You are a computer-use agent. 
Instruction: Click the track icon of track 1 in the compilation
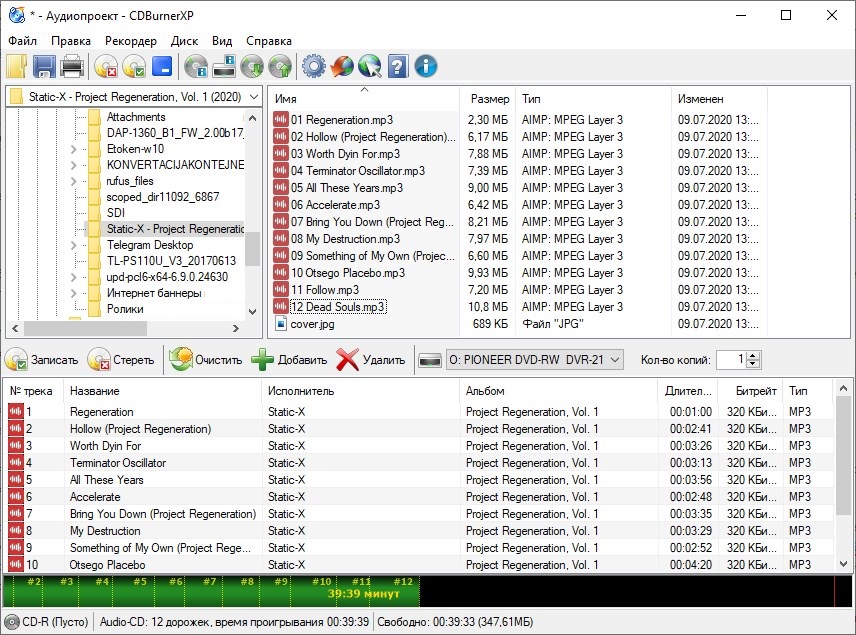[x=16, y=412]
